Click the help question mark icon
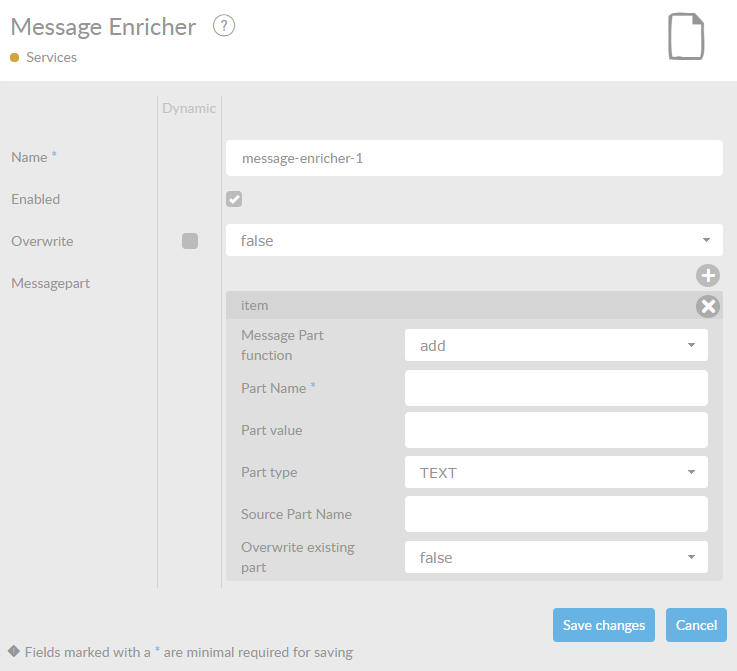Viewport: 737px width, 671px height. pos(224,27)
